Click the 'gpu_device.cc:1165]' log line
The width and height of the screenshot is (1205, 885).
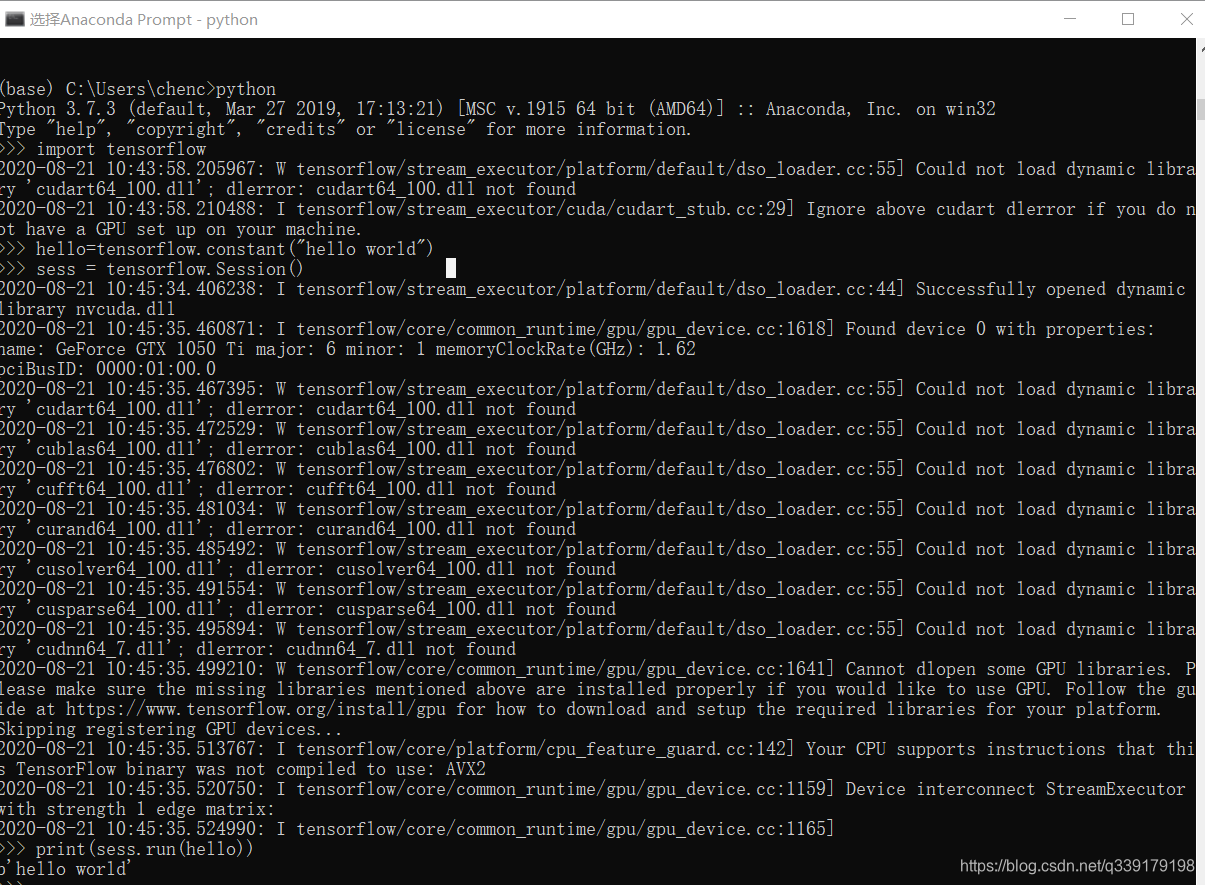click(x=418, y=829)
